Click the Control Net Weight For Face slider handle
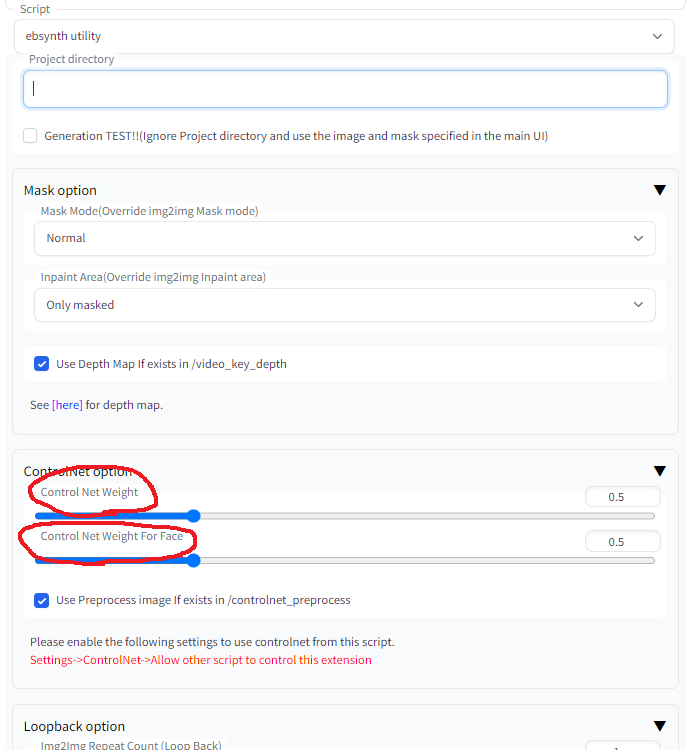686x750 pixels. point(193,560)
